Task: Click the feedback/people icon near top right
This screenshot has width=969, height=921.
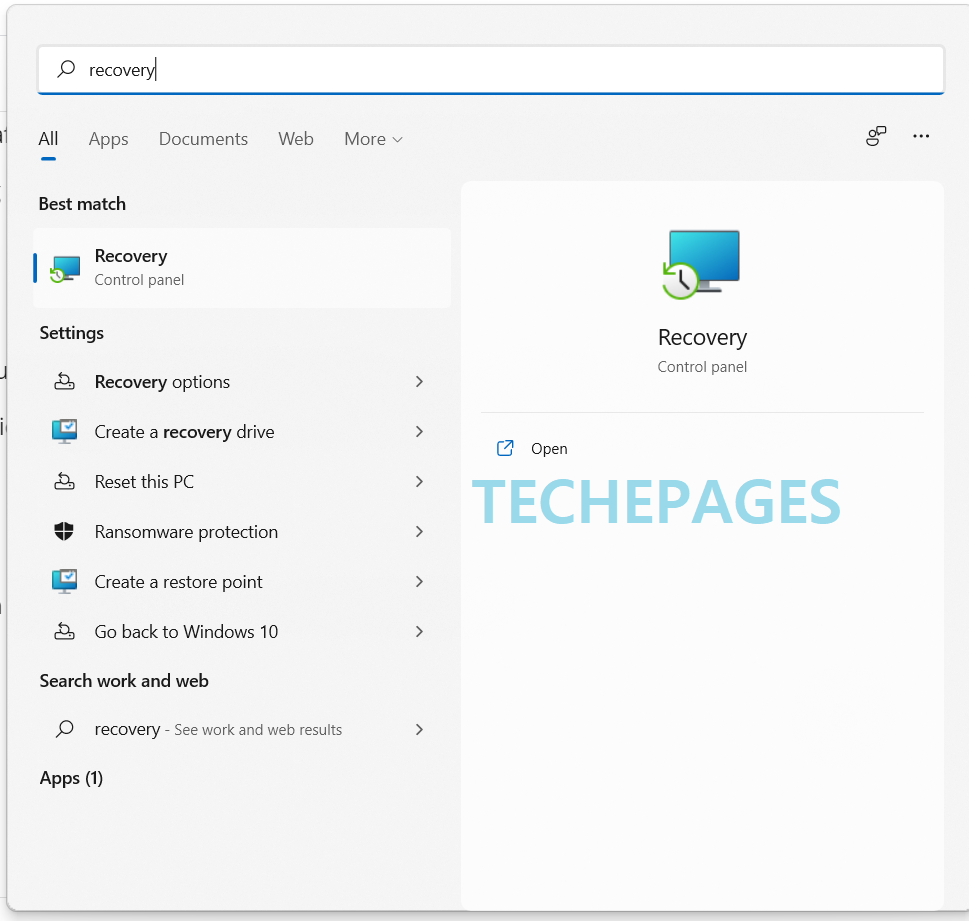Action: (876, 137)
